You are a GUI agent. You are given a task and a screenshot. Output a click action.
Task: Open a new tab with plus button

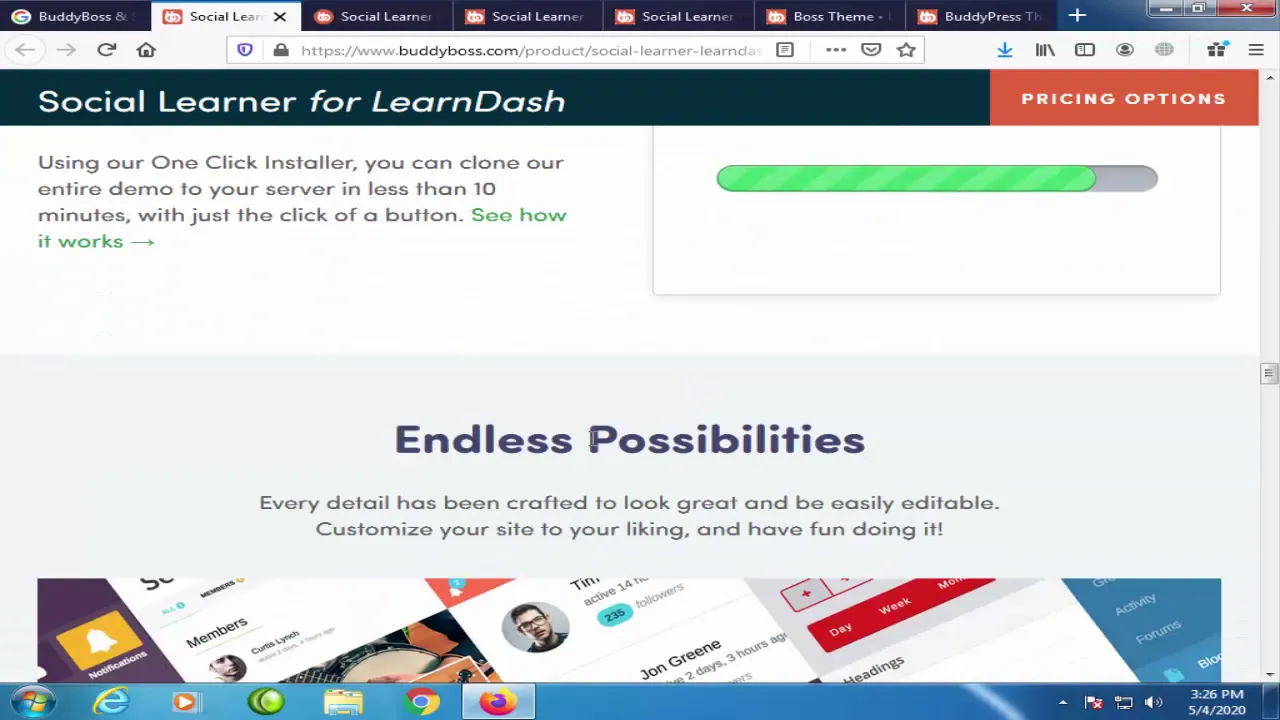1077,16
